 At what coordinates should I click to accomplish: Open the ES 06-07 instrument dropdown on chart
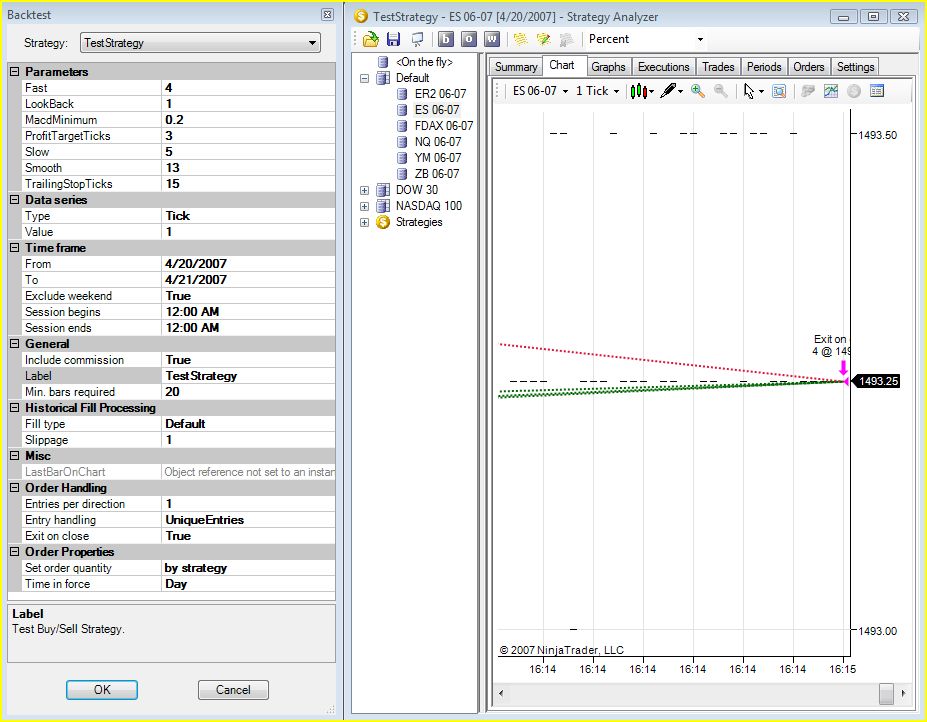tap(540, 91)
